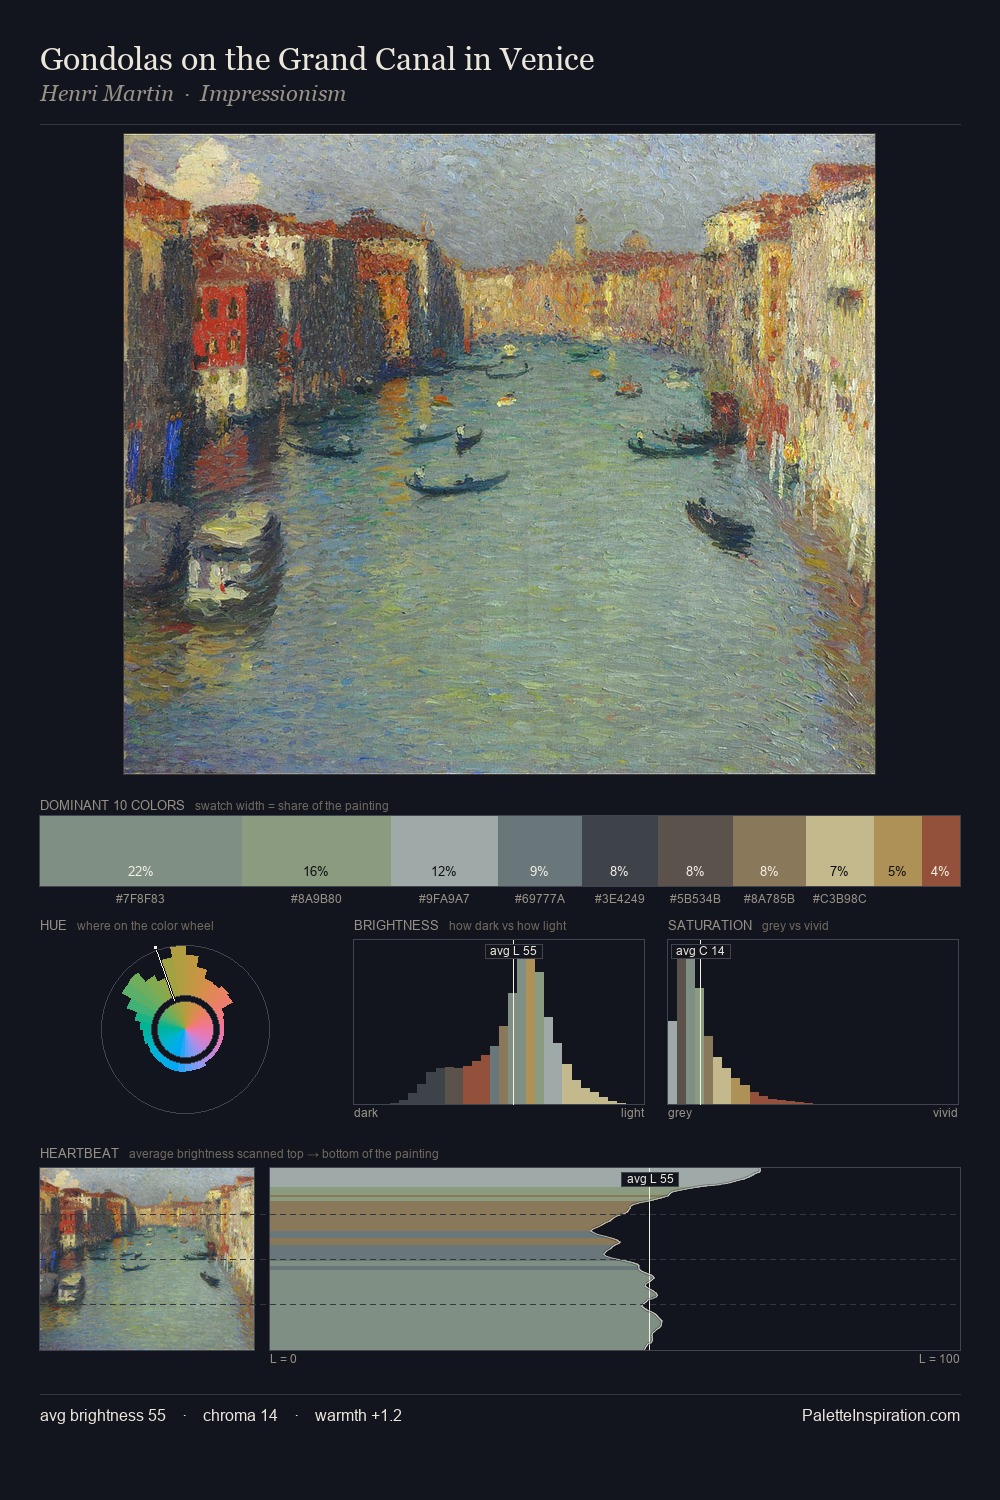This screenshot has height=1500, width=1000.
Task: Pick the tan swatch above #8A785B
Action: pos(769,851)
